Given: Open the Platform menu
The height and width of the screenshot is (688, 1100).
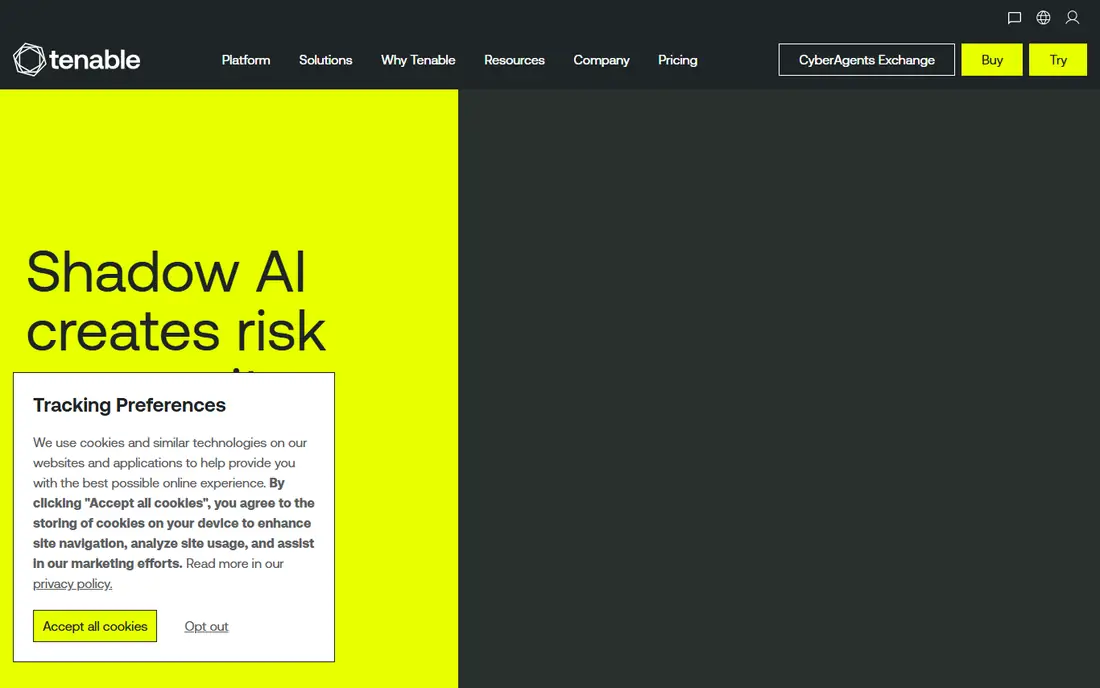Looking at the screenshot, I should click(246, 60).
